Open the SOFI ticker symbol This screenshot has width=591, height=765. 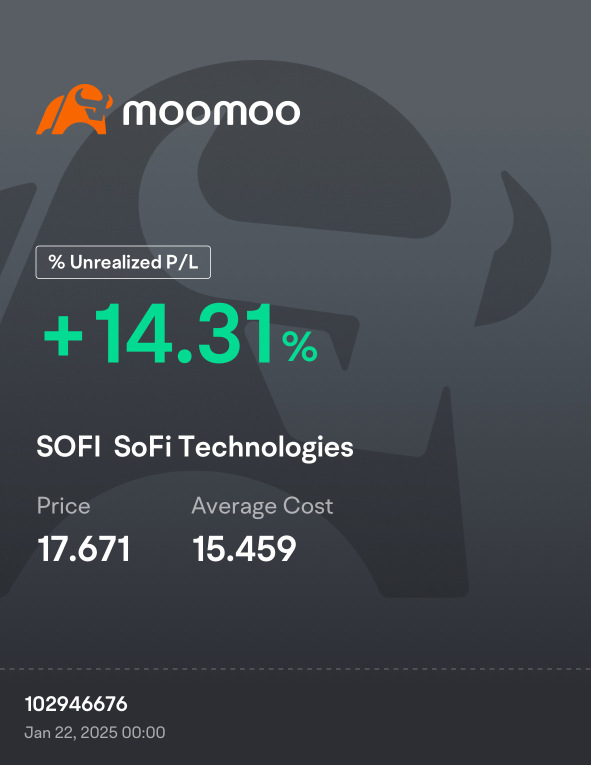click(68, 446)
